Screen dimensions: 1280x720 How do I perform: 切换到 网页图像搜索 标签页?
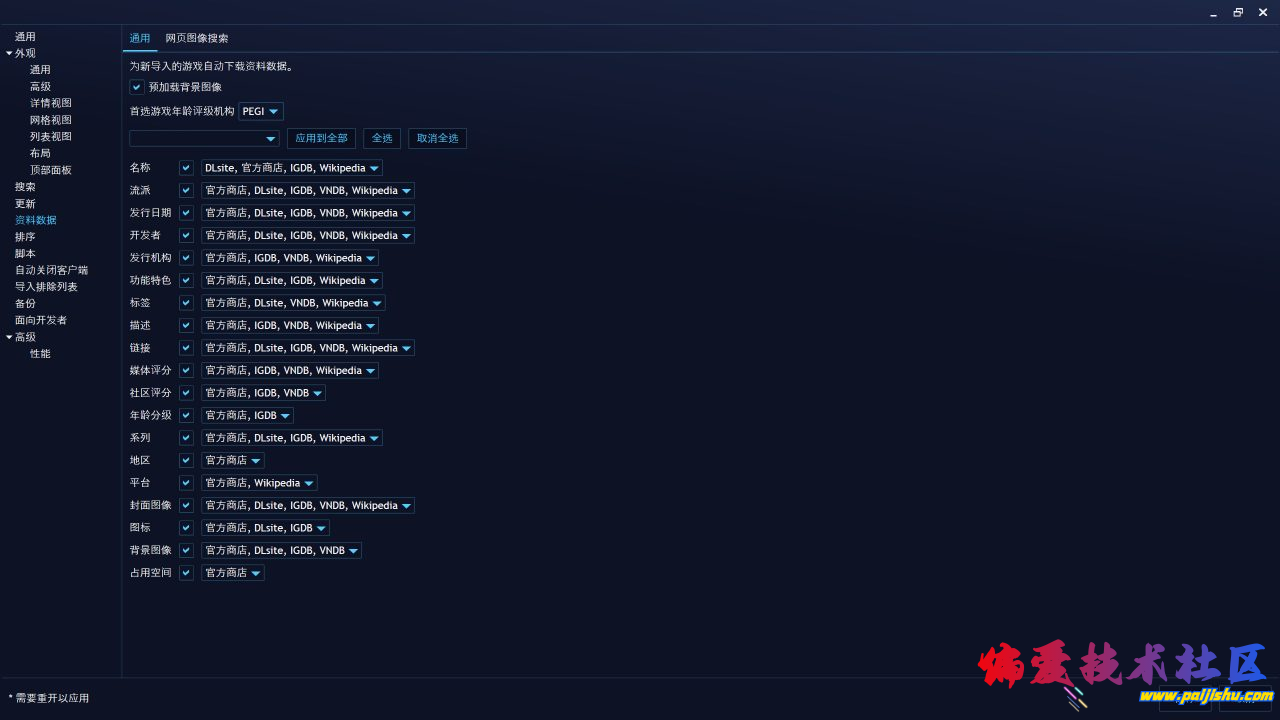pos(196,38)
